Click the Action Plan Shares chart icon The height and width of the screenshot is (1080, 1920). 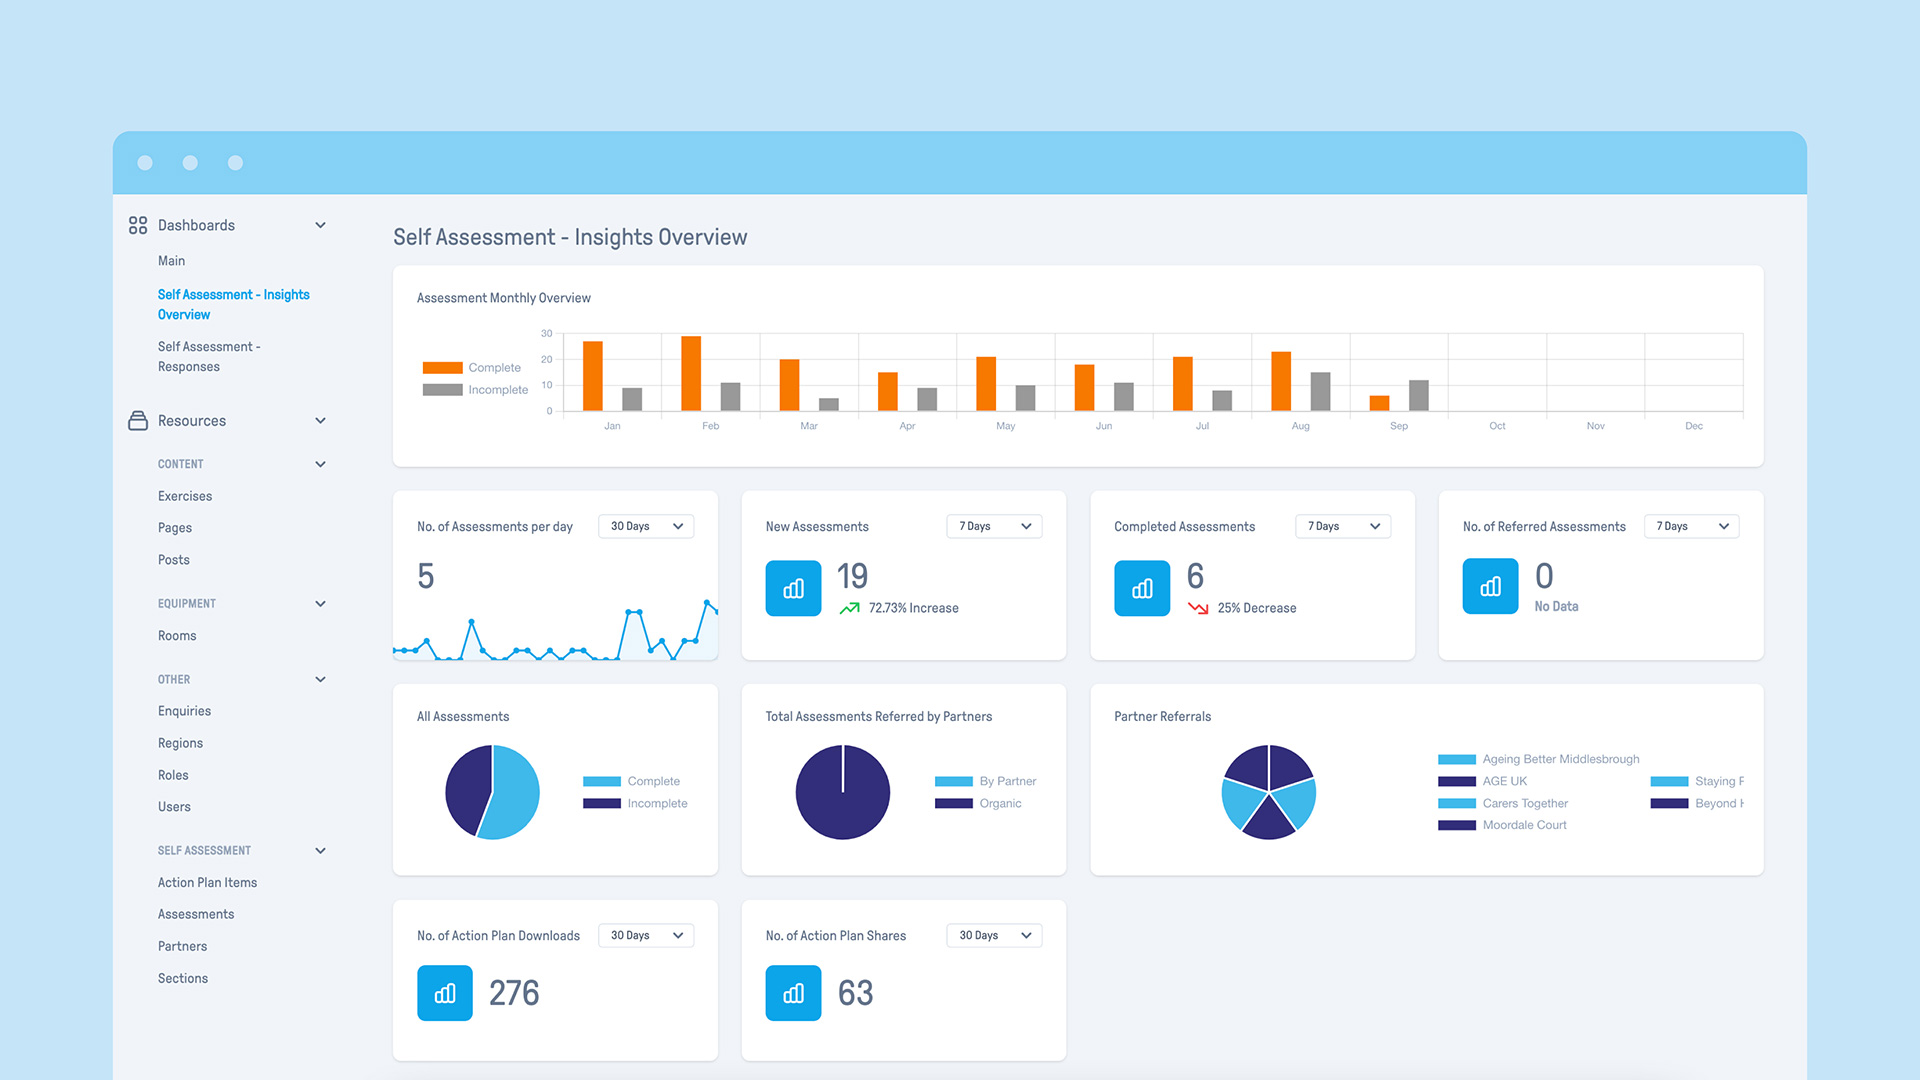click(x=793, y=993)
